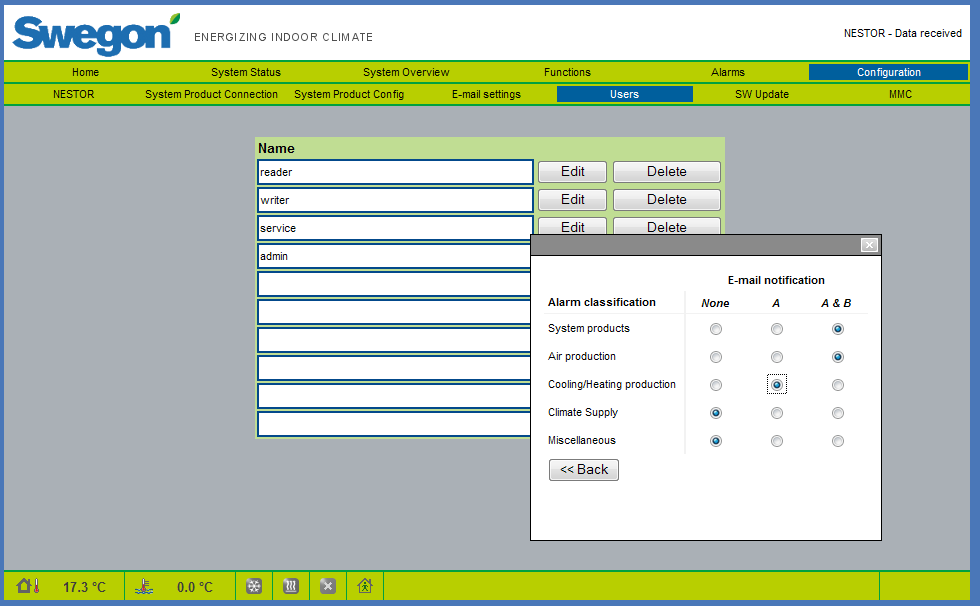This screenshot has height=606, width=980.
Task: Select A for Miscellaneous alarms
Action: 776,441
